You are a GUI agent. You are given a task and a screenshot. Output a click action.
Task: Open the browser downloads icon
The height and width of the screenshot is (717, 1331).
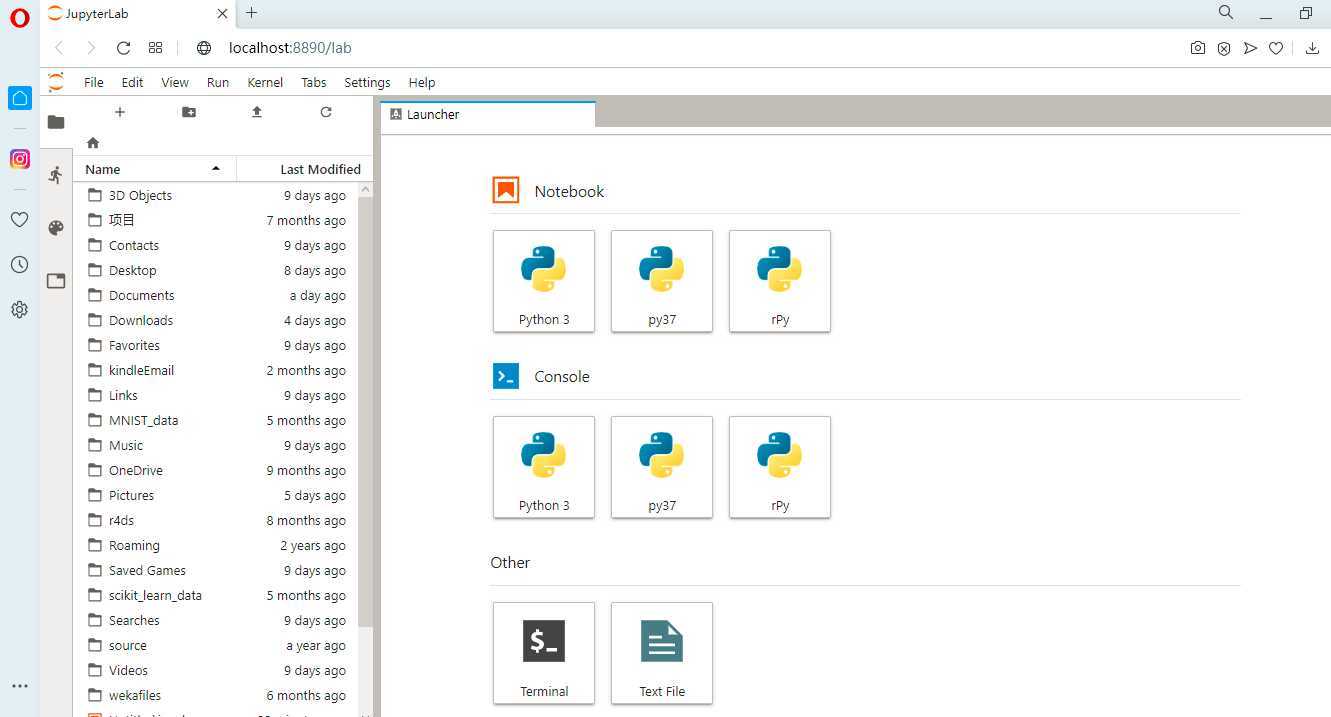[1312, 48]
